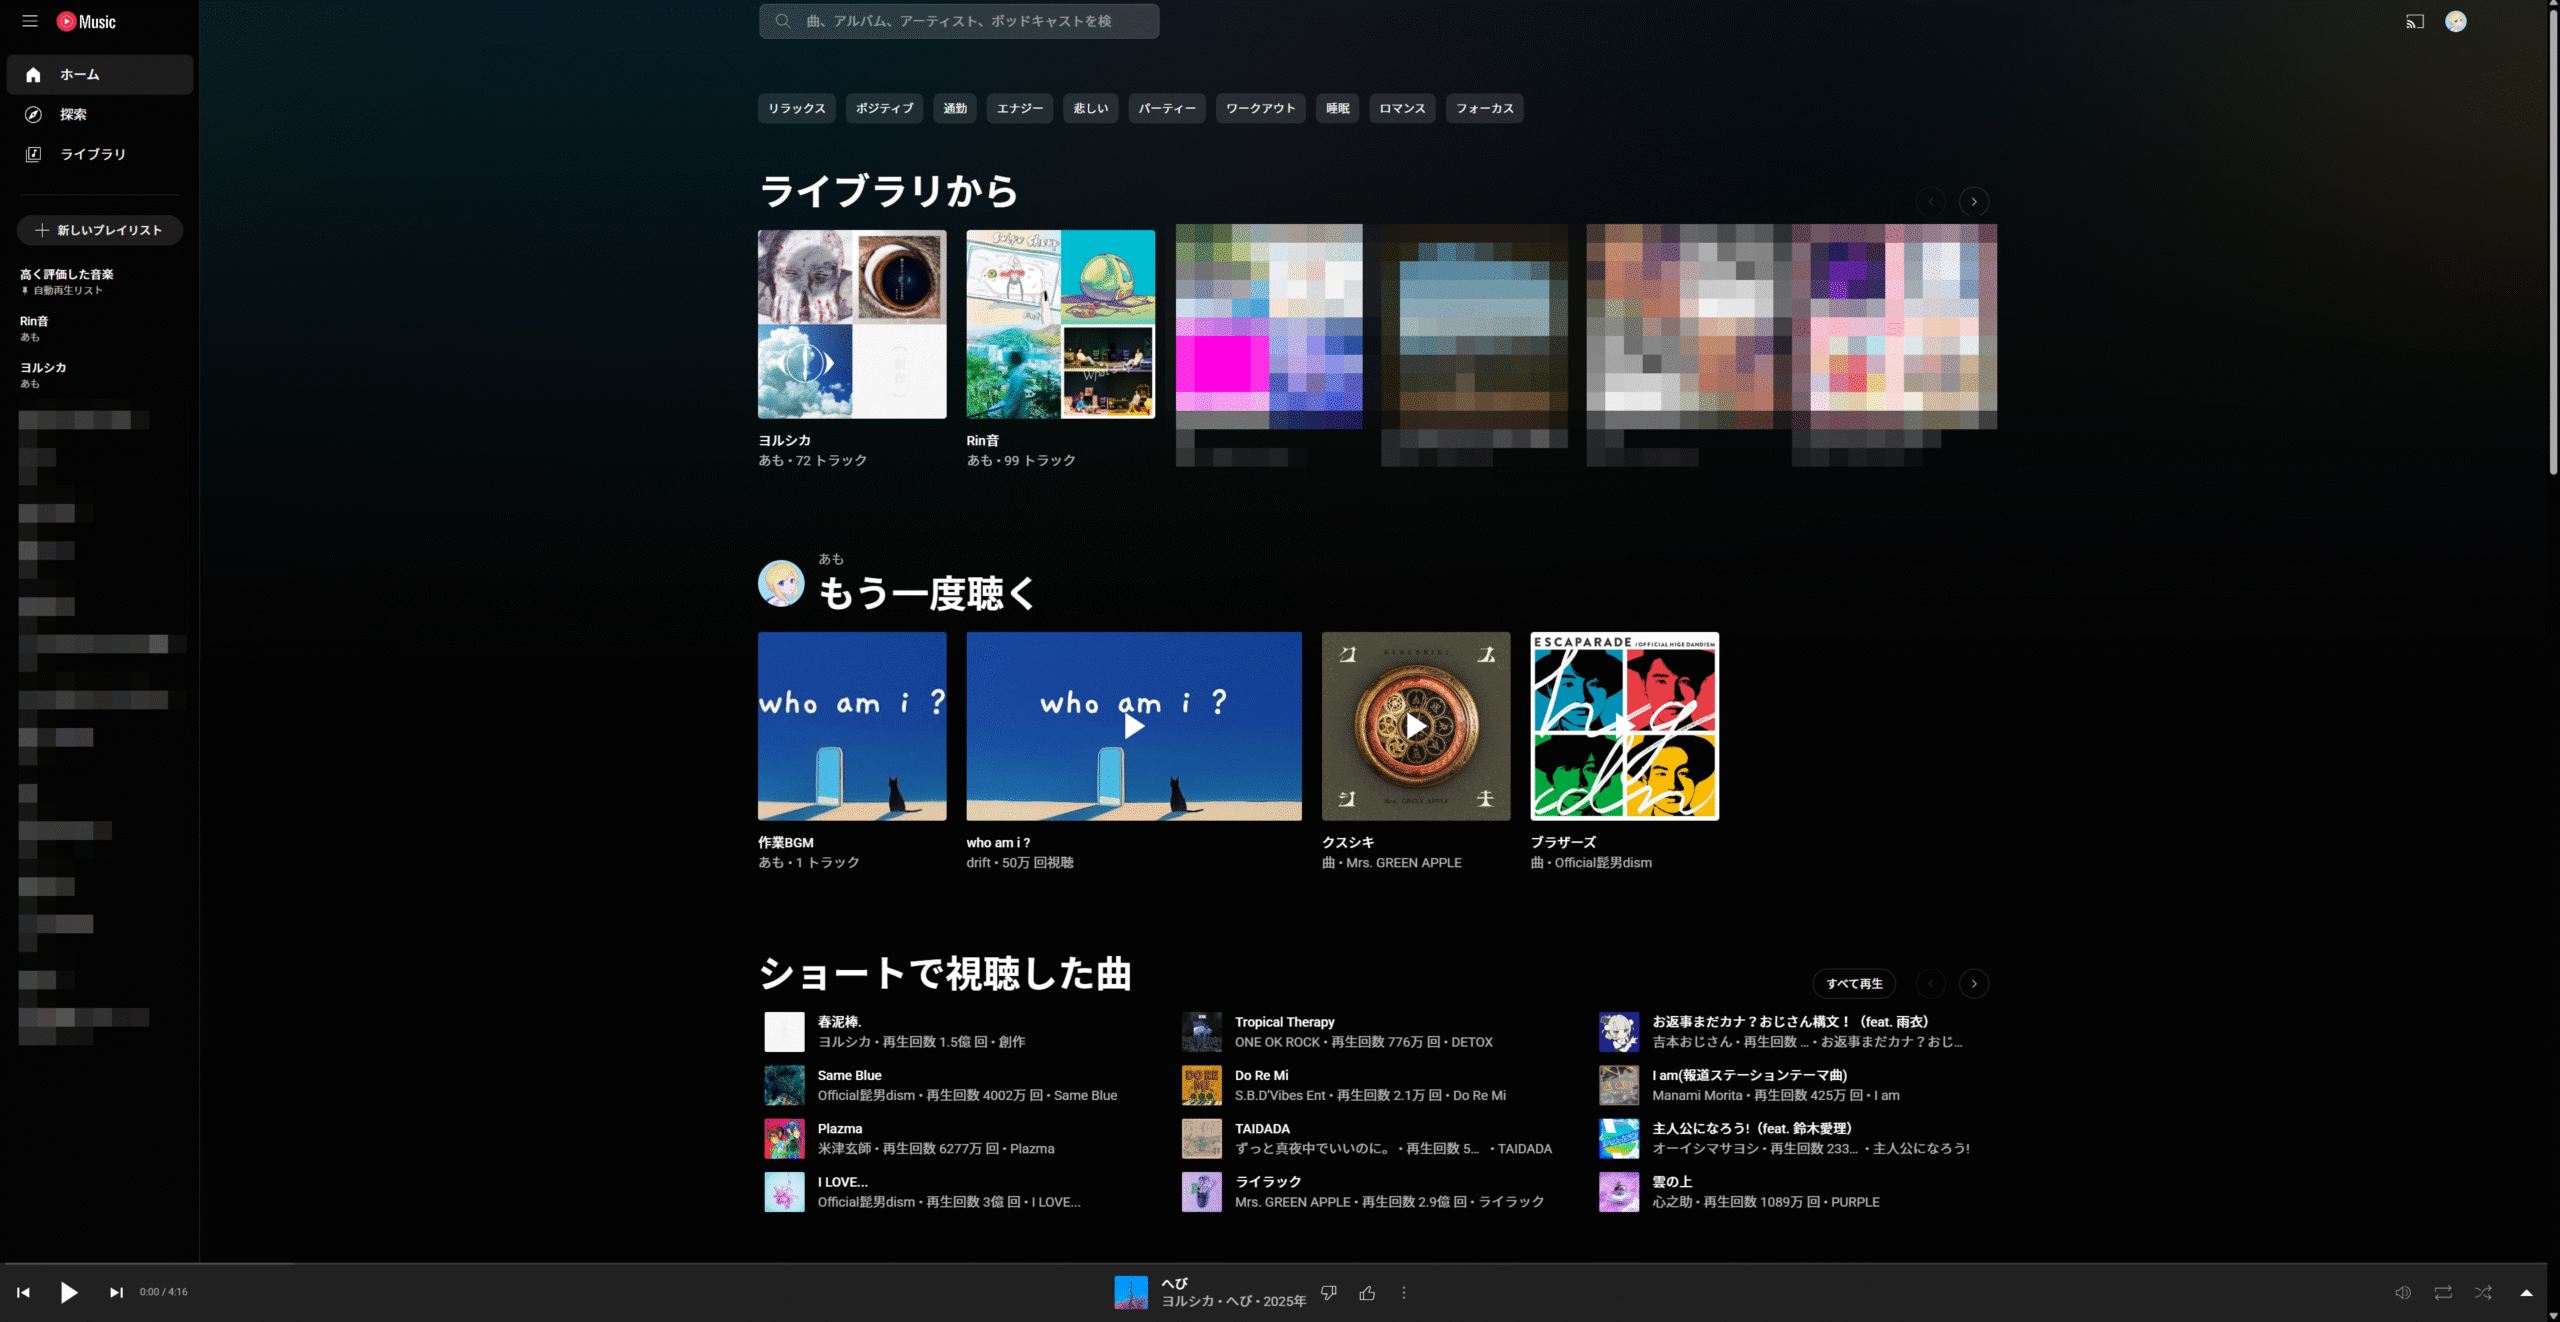The width and height of the screenshot is (2560, 1322).
Task: Previous arrow in ショートで視聴した曲 section
Action: tap(1932, 984)
